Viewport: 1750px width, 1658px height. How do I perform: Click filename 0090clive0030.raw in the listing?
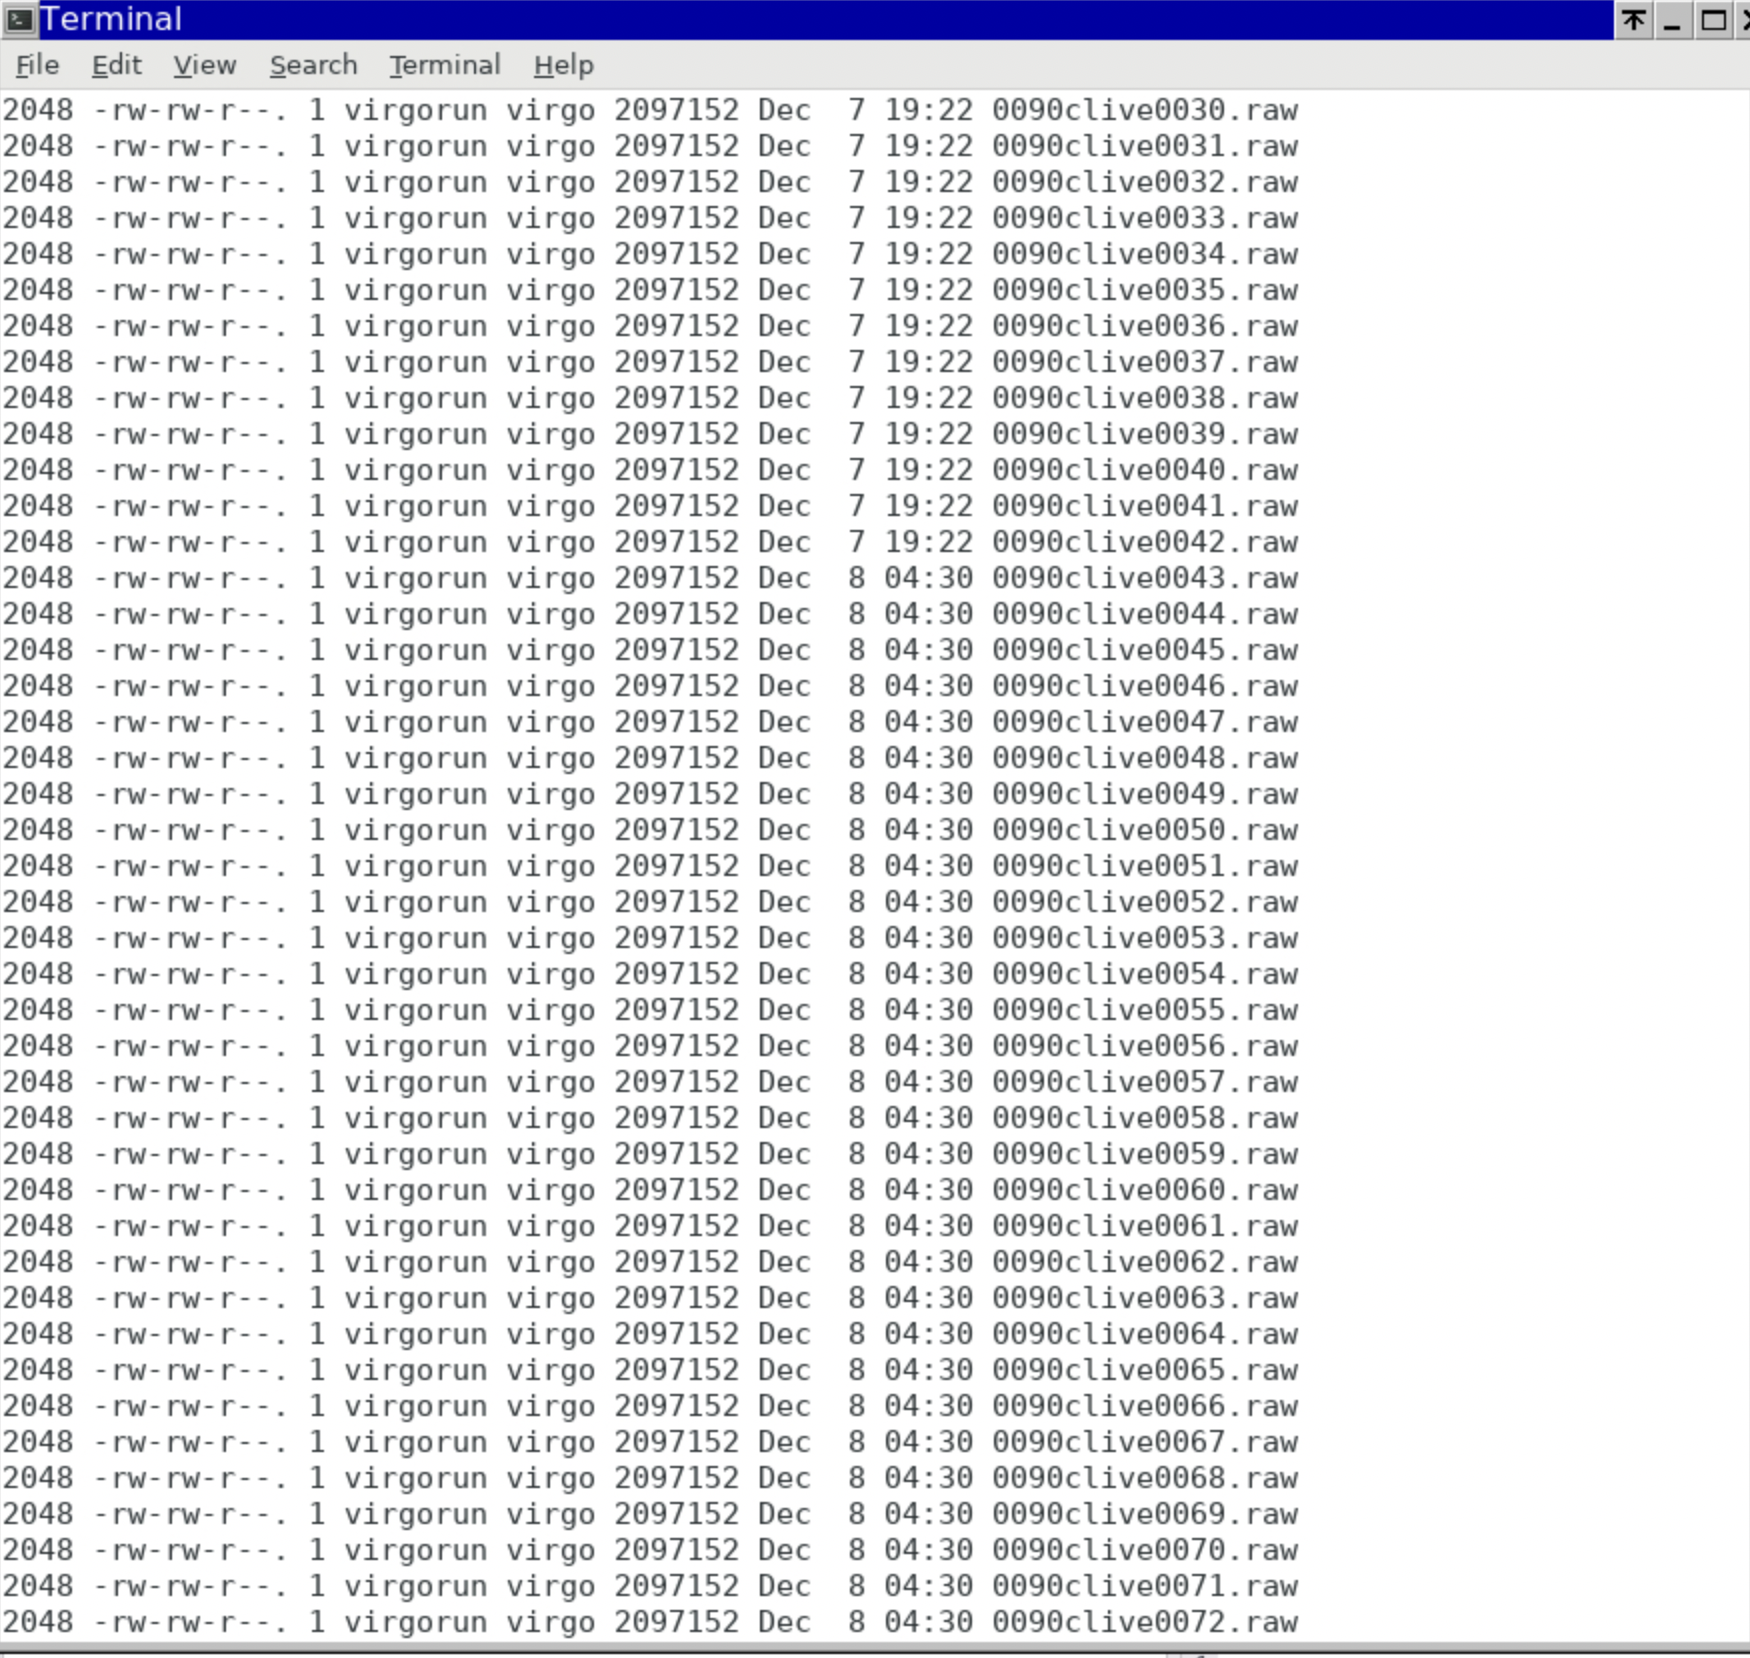coord(1144,110)
